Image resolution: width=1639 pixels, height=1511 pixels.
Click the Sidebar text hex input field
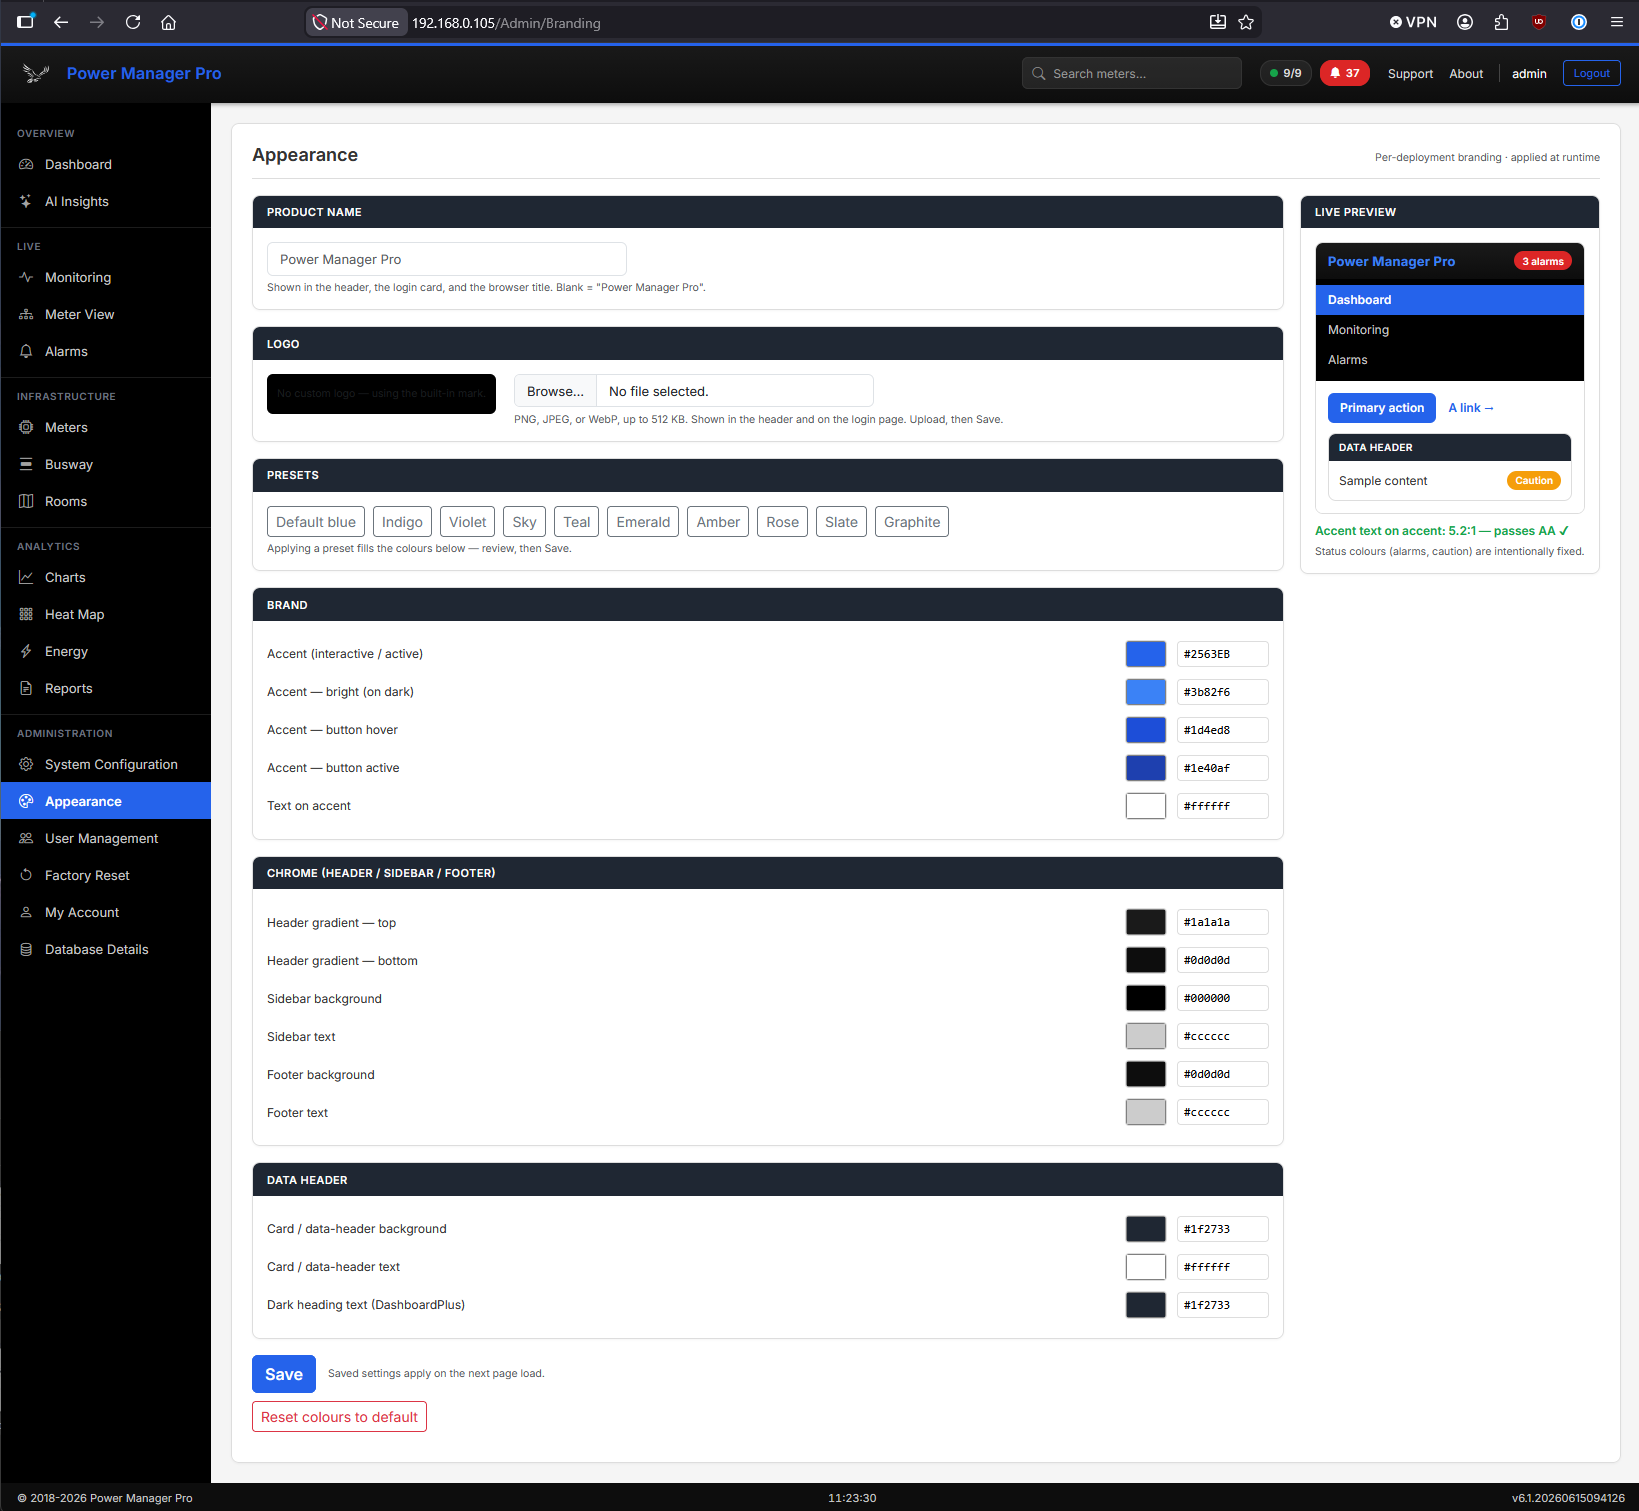coord(1222,1036)
